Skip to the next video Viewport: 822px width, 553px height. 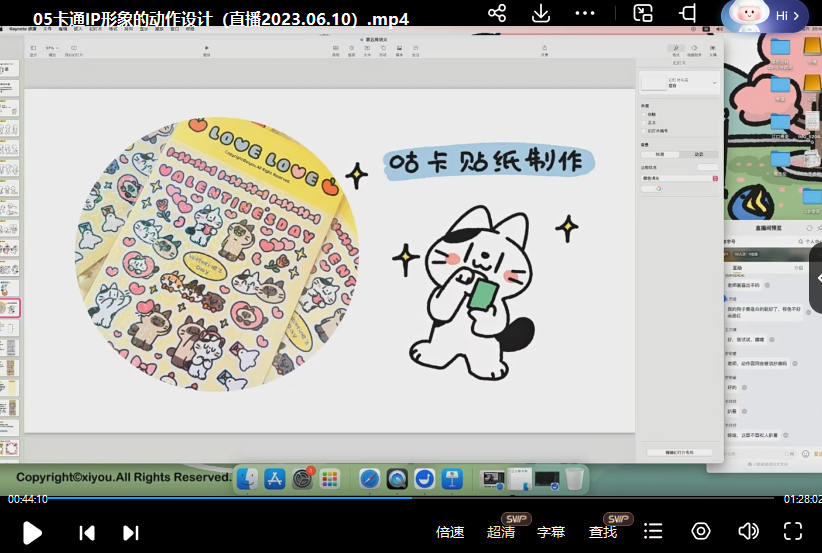(131, 532)
